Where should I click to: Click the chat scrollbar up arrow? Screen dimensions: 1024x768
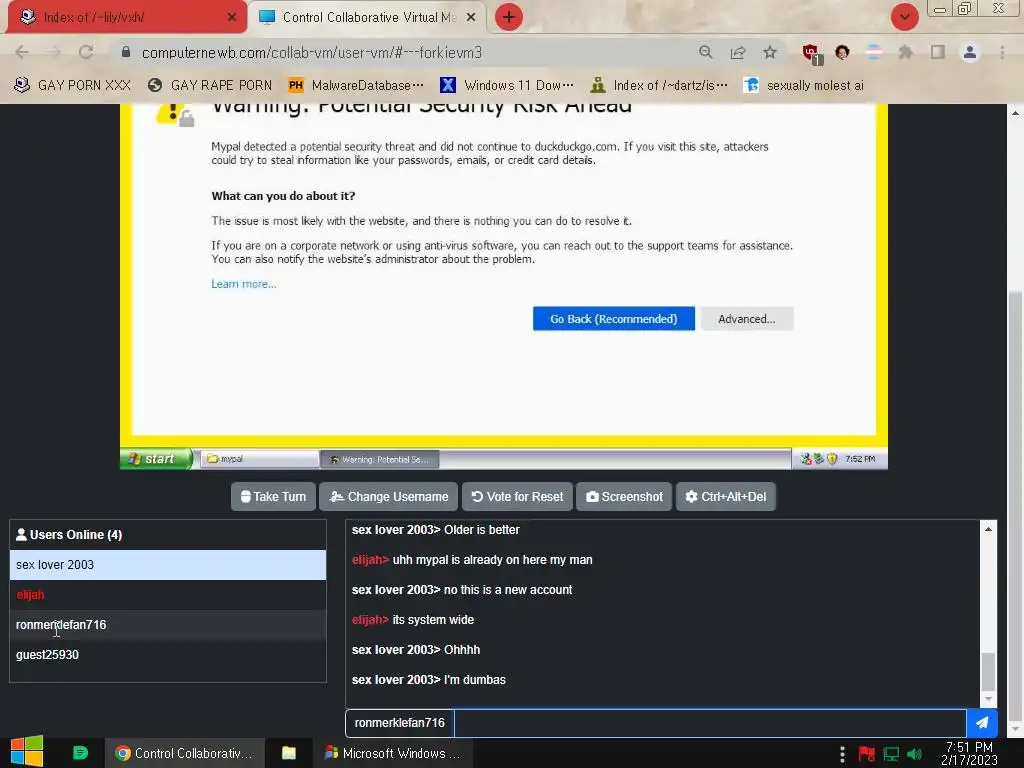pos(989,529)
